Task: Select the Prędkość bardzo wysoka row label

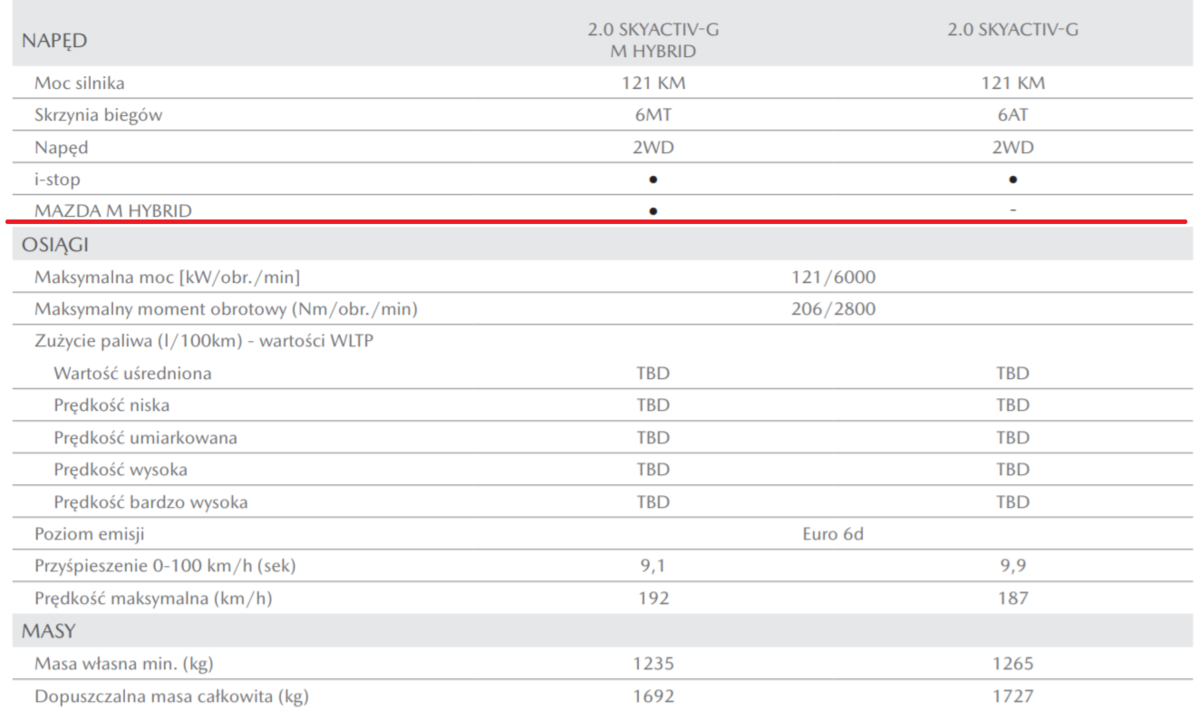Action: coord(150,502)
